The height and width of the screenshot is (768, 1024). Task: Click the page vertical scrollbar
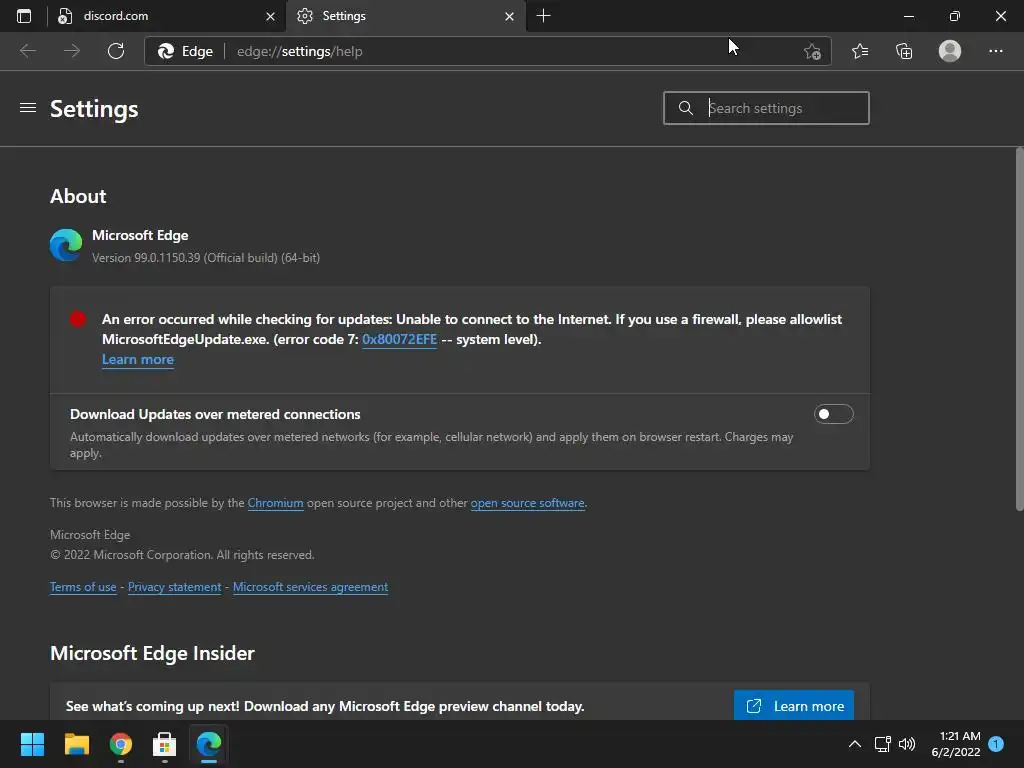coord(1019,329)
